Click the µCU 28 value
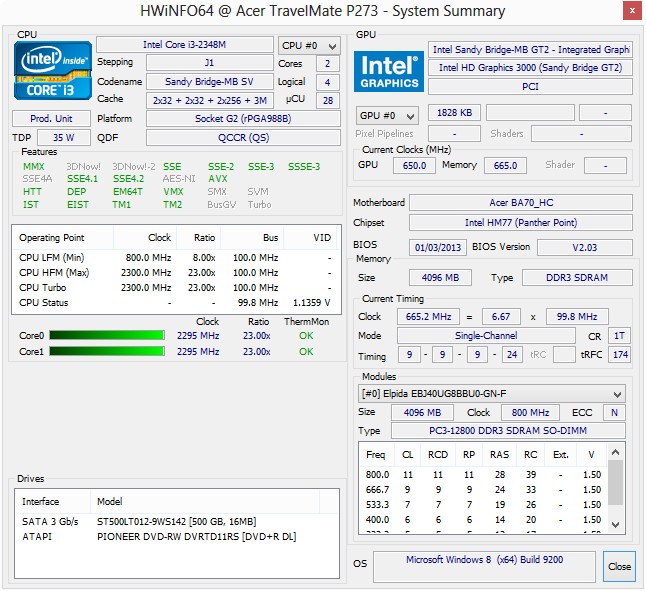Screen dimensions: 646x591 (328, 100)
